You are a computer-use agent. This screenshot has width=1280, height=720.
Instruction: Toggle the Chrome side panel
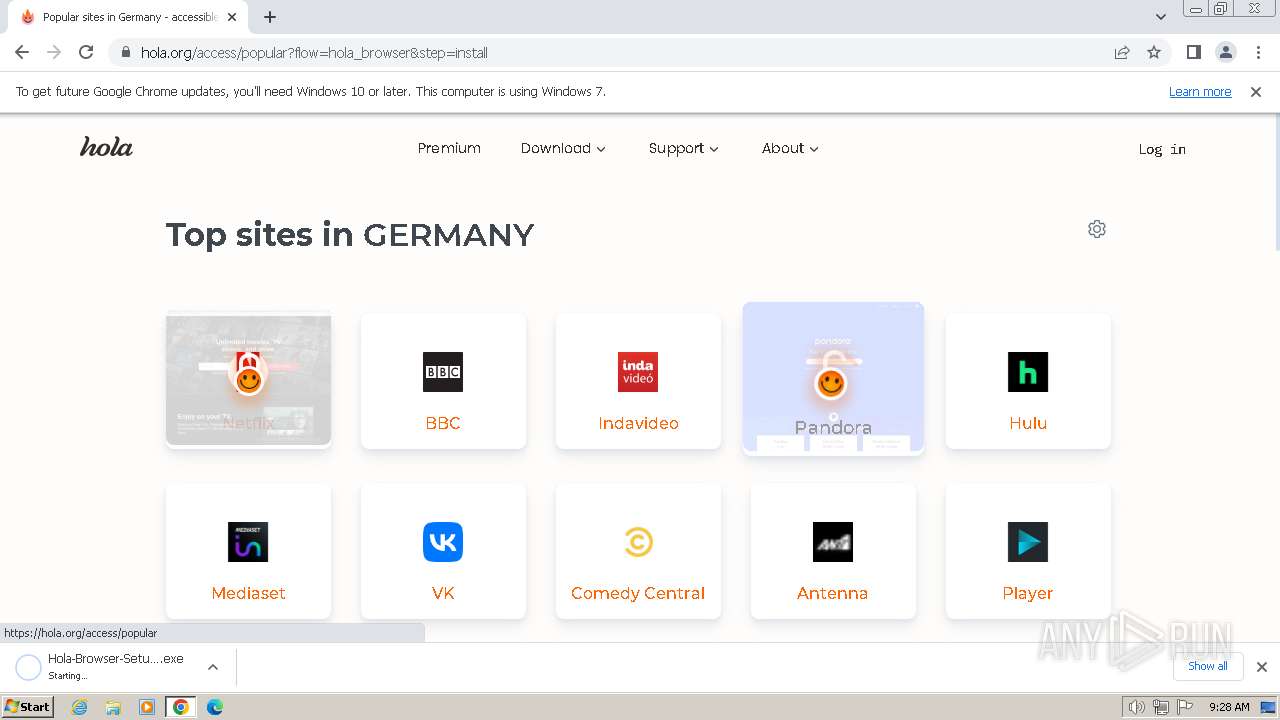click(1193, 52)
